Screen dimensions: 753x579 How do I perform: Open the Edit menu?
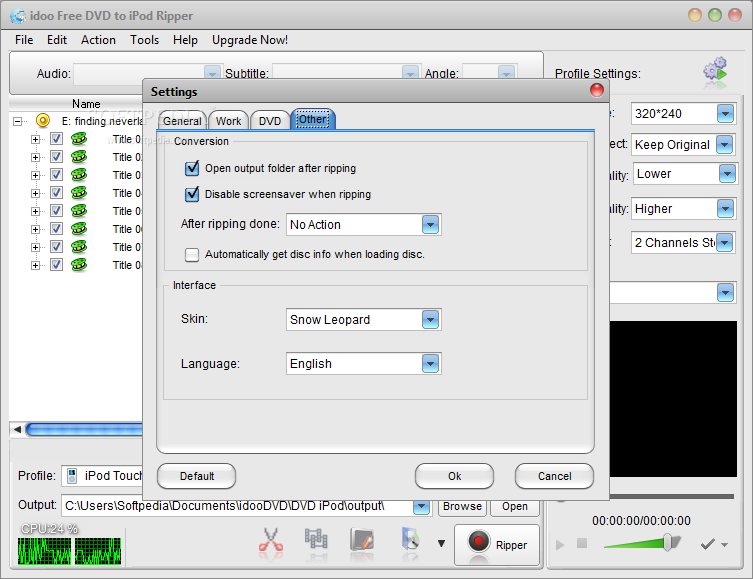coord(57,40)
